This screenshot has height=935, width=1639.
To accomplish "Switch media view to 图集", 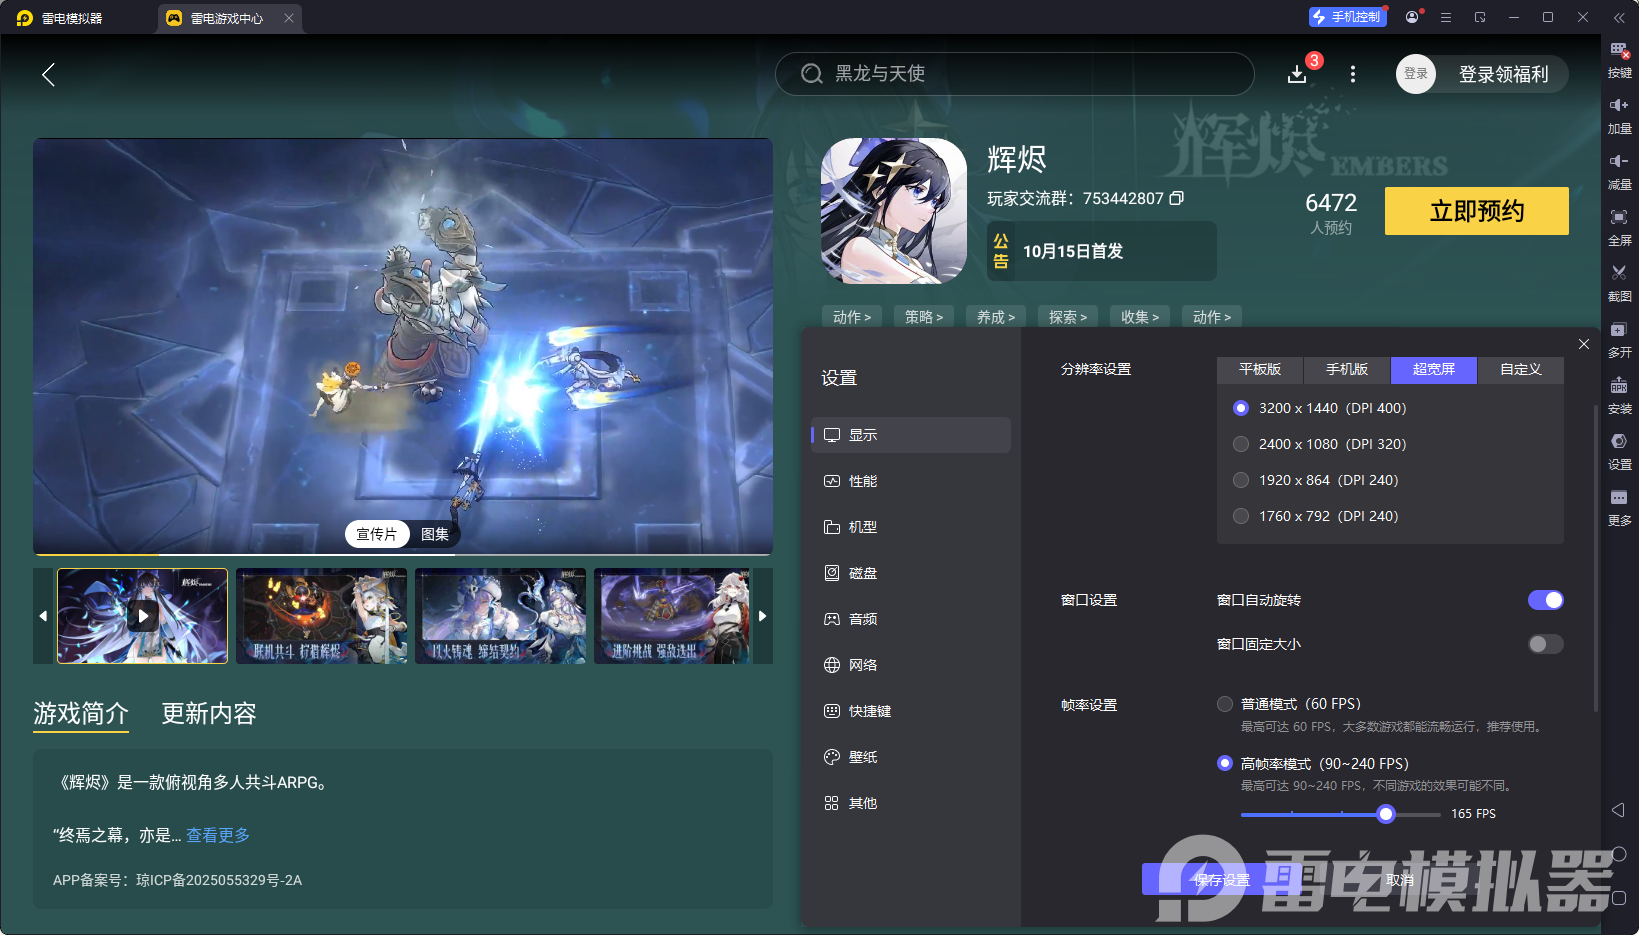I will point(435,534).
